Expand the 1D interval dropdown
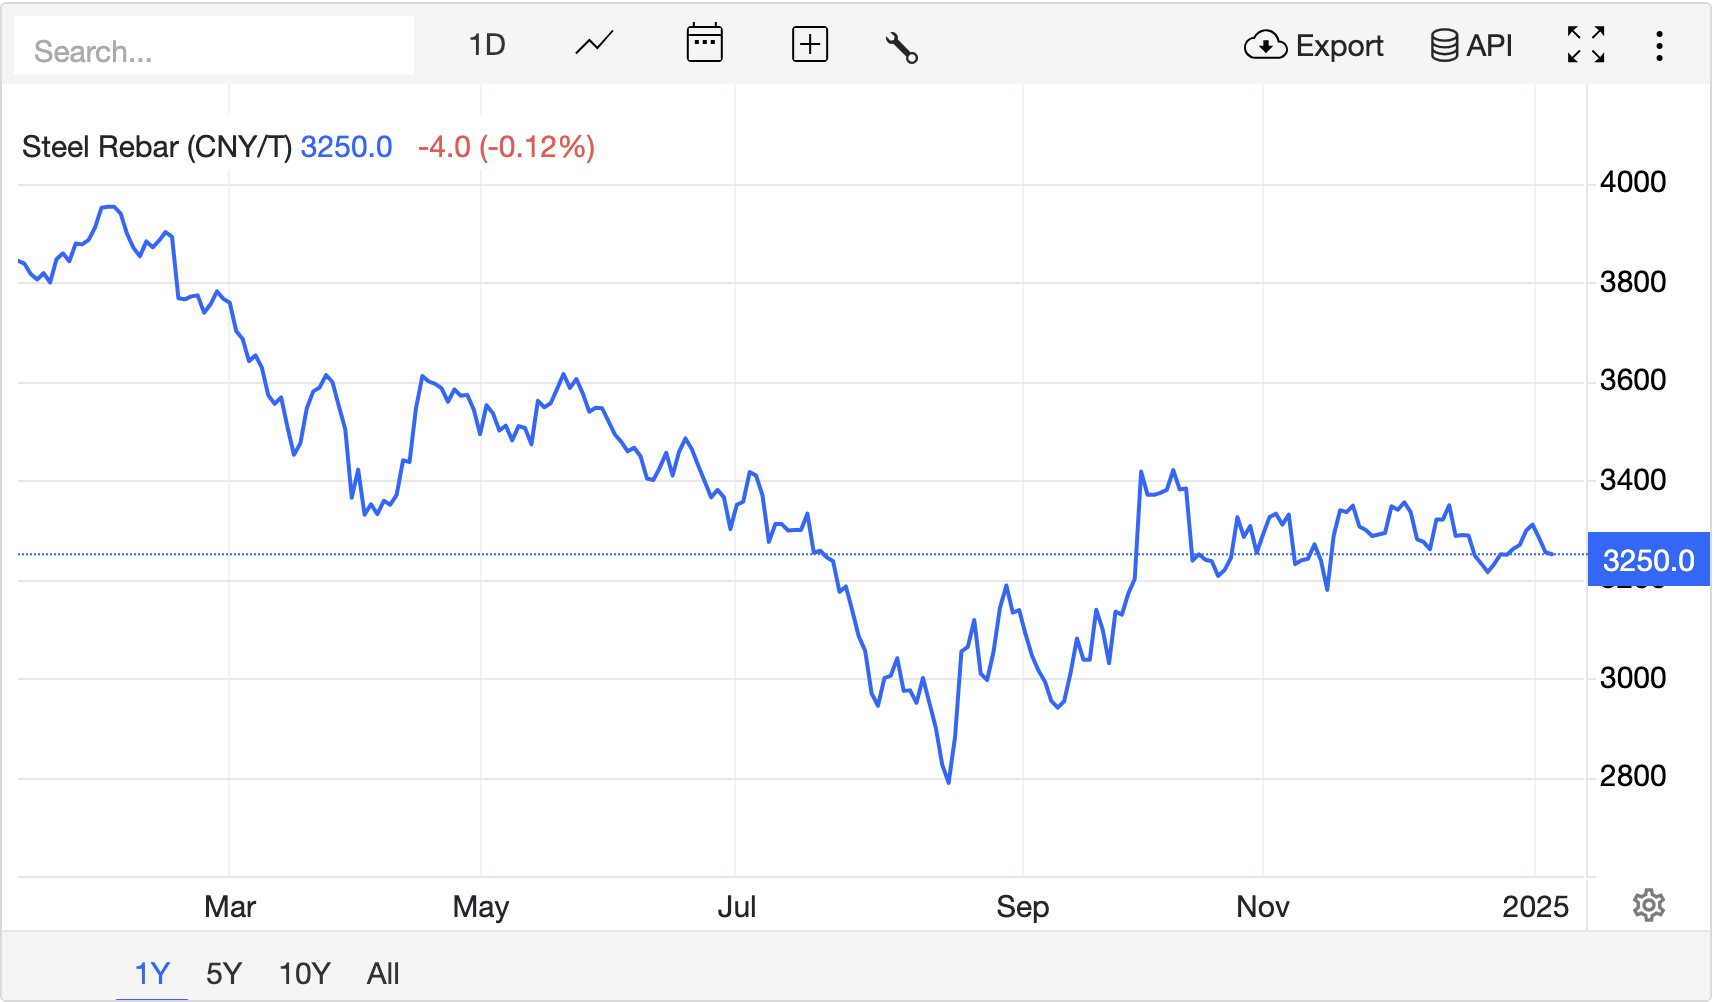 click(x=487, y=45)
